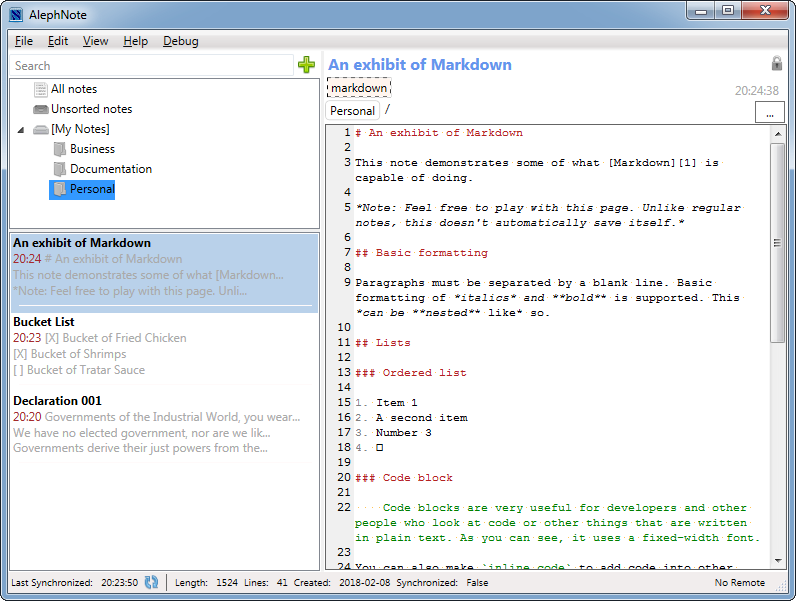Viewport: 796px width, 601px height.
Task: Click the note title An exhibit of Markdown
Action: 420,65
